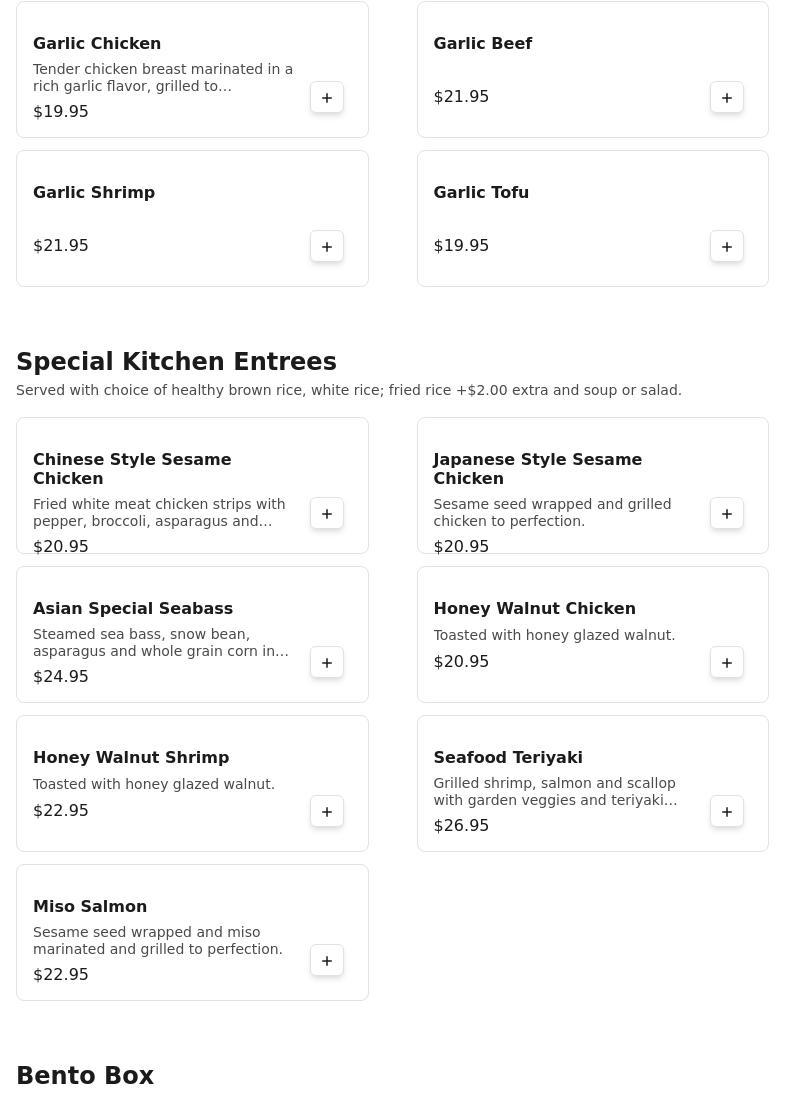
Task: Open the Honey Walnut Shrimp description text
Action: pyautogui.click(x=153, y=784)
